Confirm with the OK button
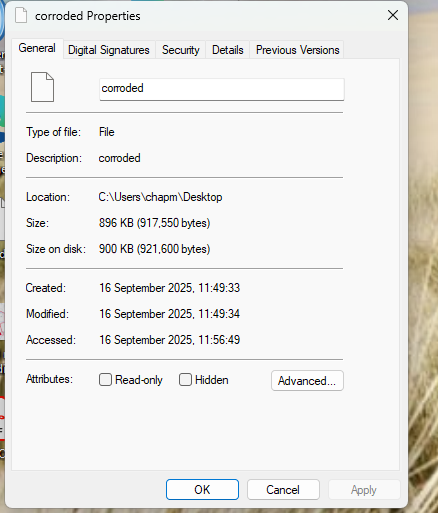This screenshot has height=513, width=438. [202, 490]
